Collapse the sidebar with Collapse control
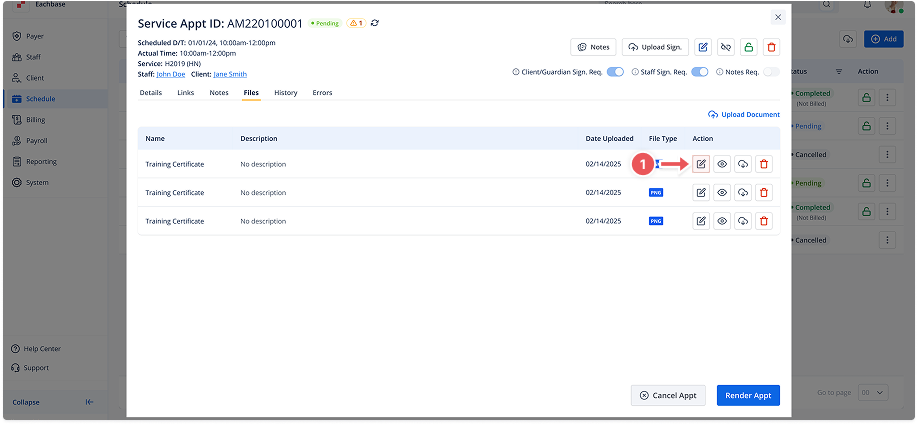The width and height of the screenshot is (918, 425). pyautogui.click(x=53, y=402)
